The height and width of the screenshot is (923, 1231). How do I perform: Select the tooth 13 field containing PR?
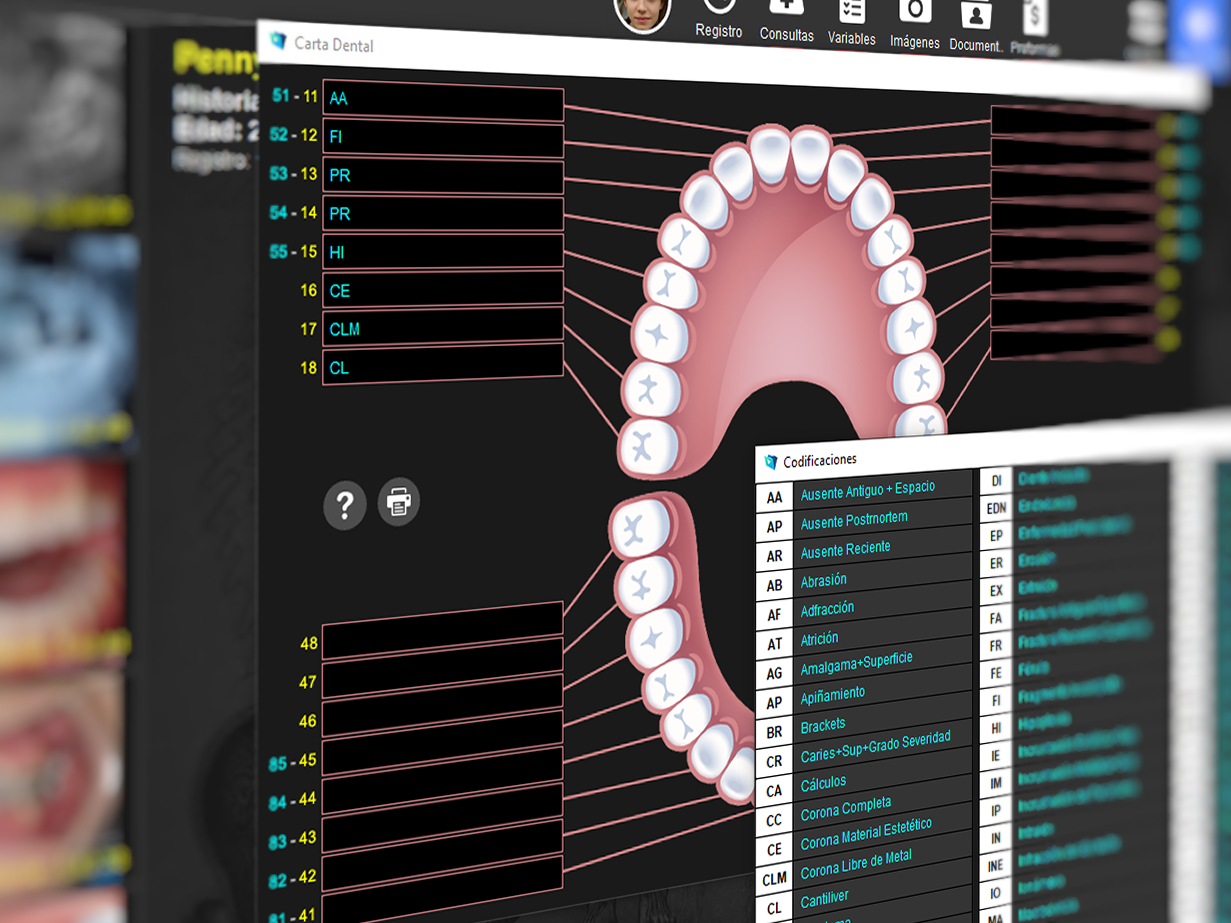pyautogui.click(x=442, y=176)
